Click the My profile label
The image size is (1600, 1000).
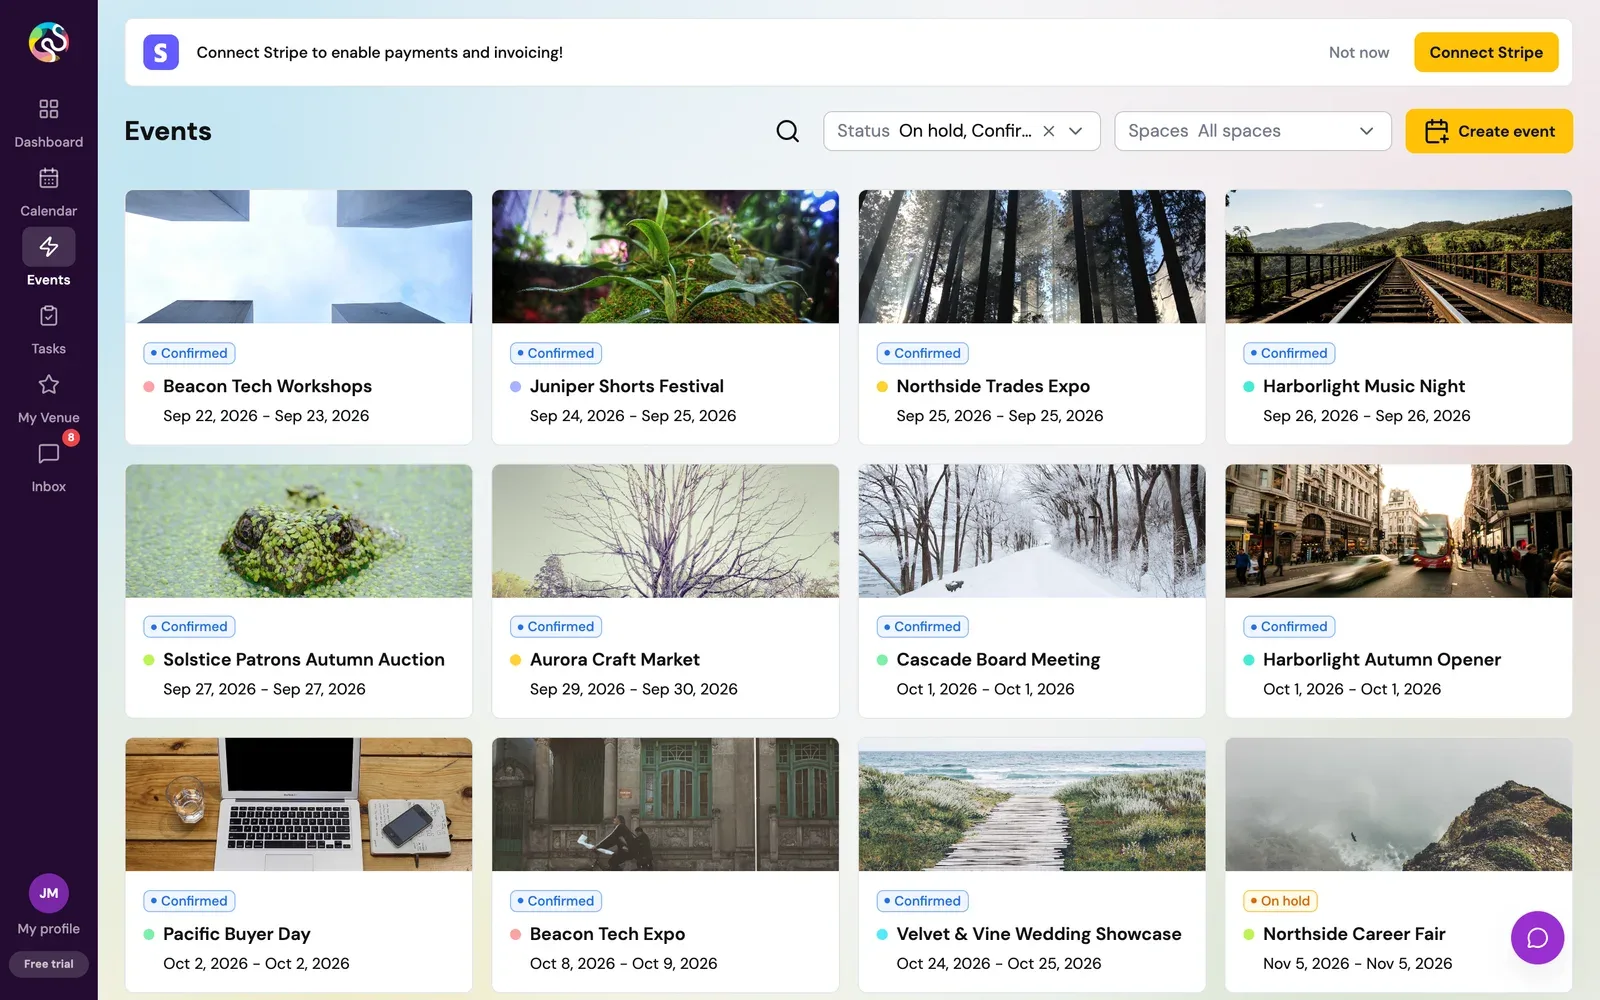pyautogui.click(x=48, y=929)
